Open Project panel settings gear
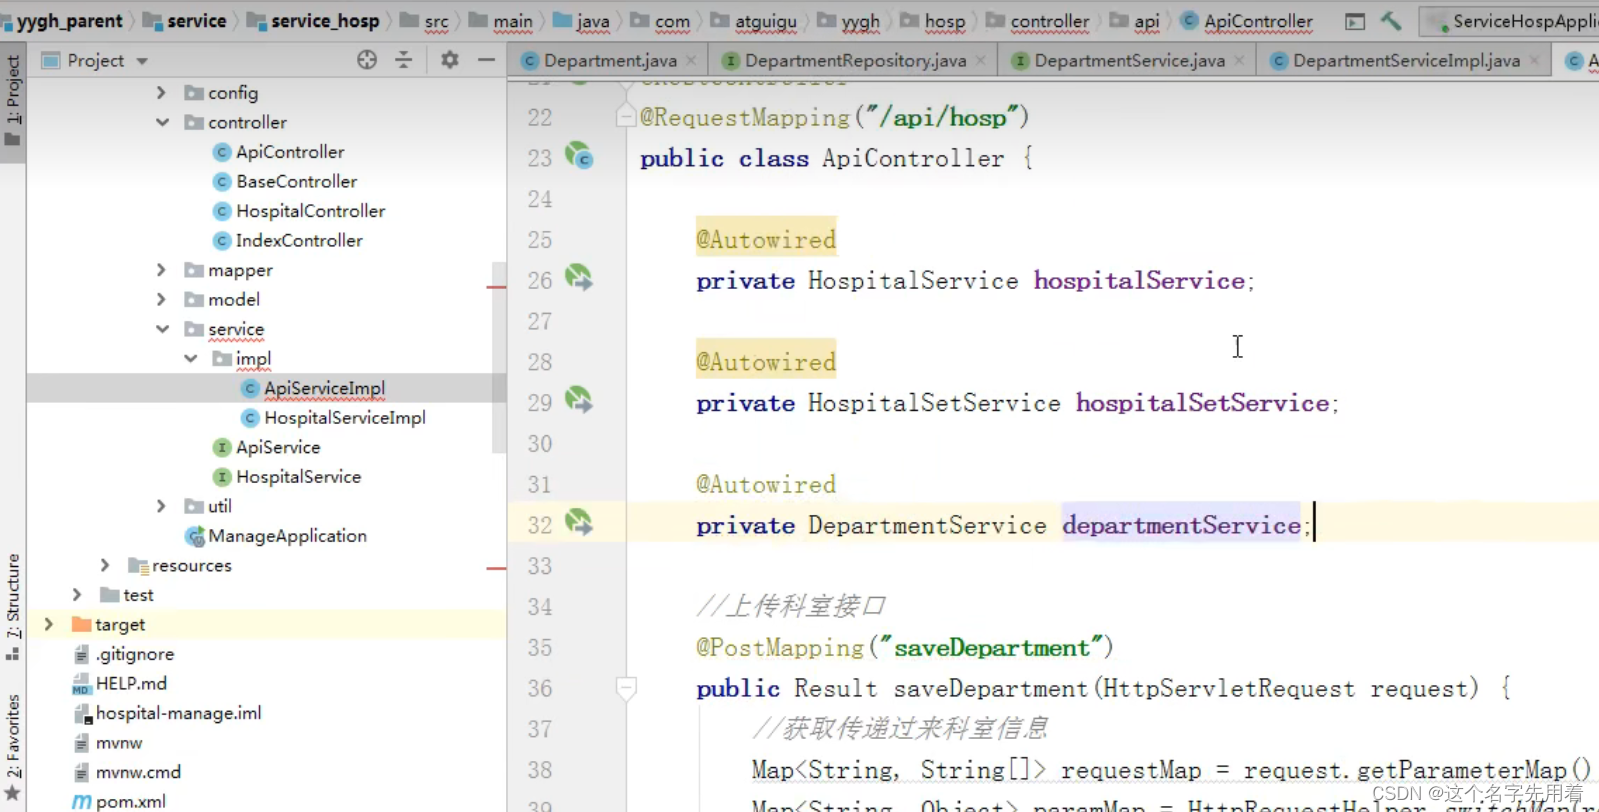The width and height of the screenshot is (1599, 812). click(x=450, y=60)
